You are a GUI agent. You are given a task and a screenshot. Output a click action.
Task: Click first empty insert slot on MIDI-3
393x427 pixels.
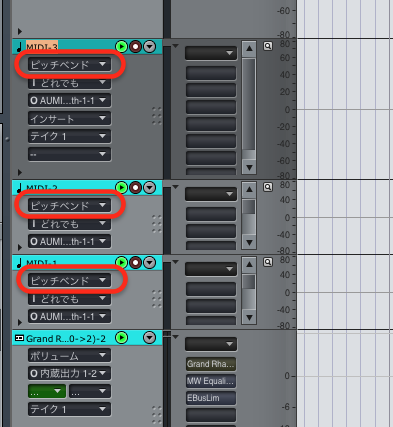211,73
